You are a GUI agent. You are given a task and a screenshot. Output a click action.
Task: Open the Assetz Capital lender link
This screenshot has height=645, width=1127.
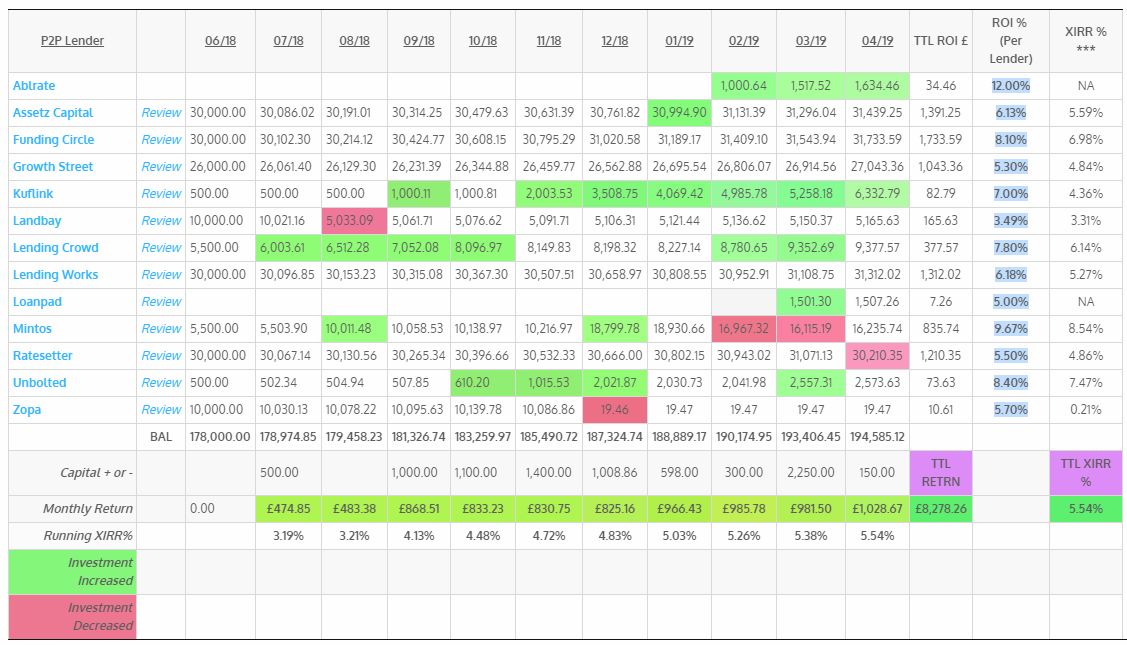pyautogui.click(x=53, y=113)
